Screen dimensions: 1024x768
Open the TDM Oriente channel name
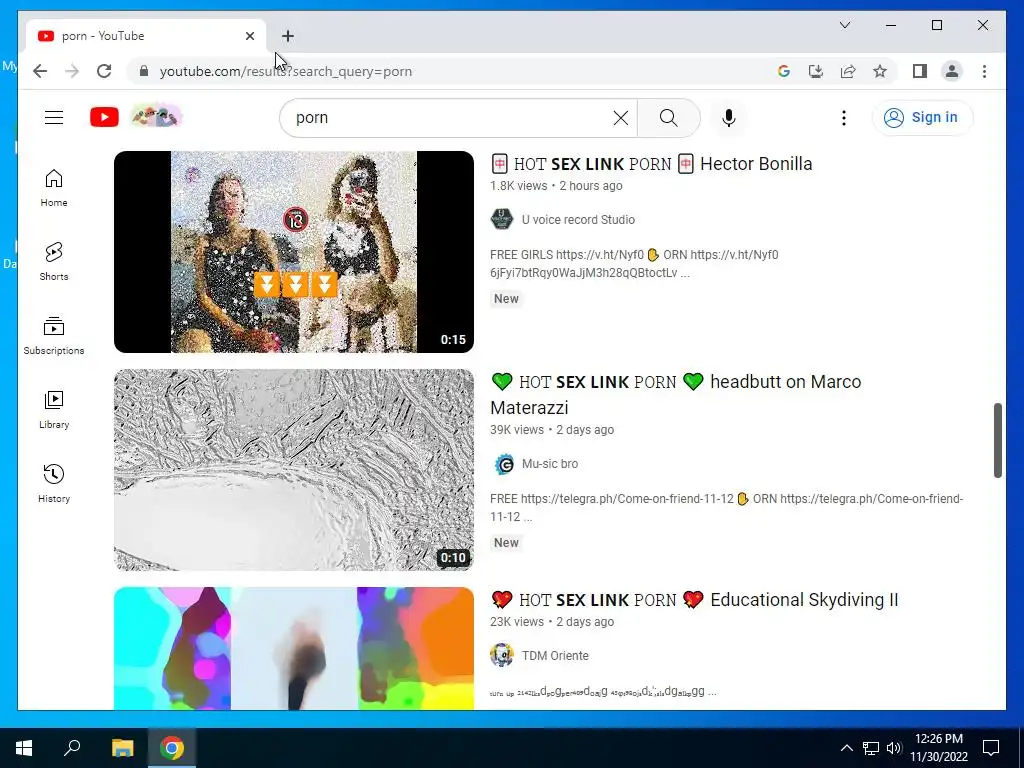pyautogui.click(x=555, y=656)
